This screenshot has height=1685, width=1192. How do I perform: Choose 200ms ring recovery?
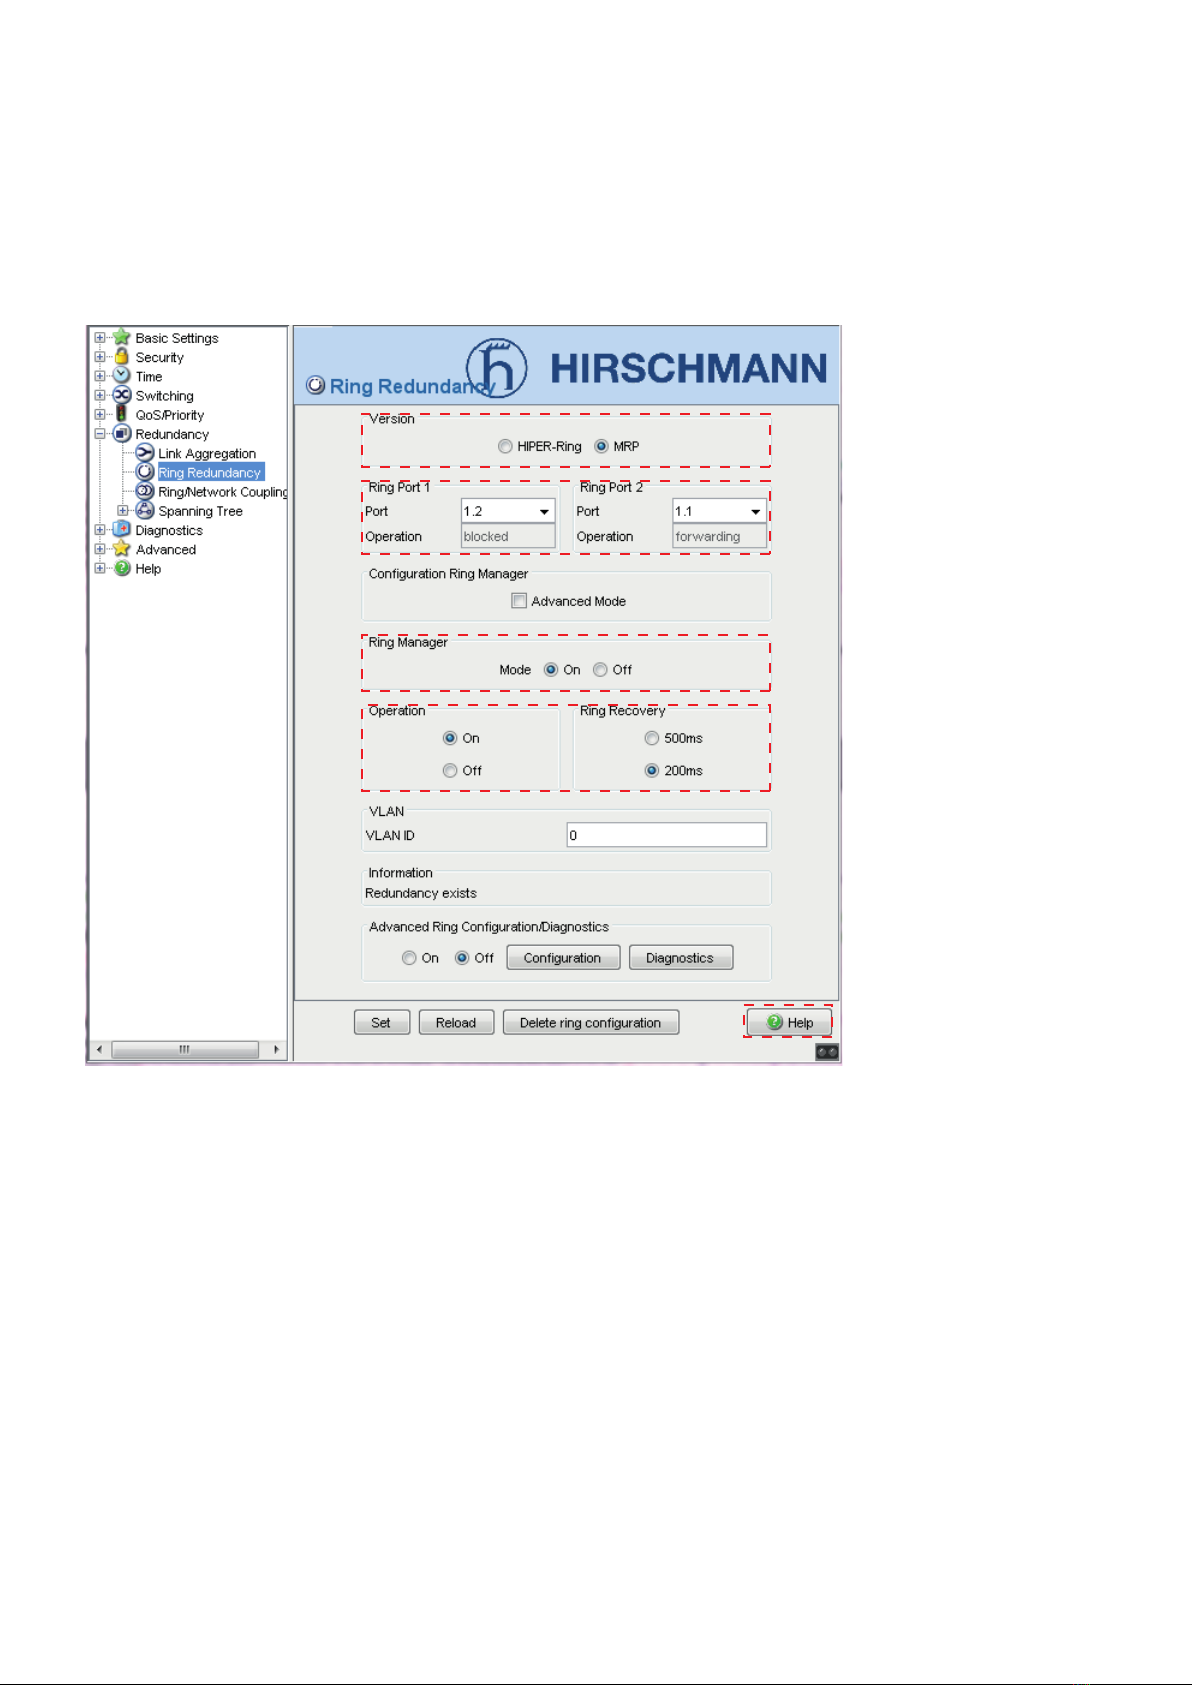(x=652, y=771)
